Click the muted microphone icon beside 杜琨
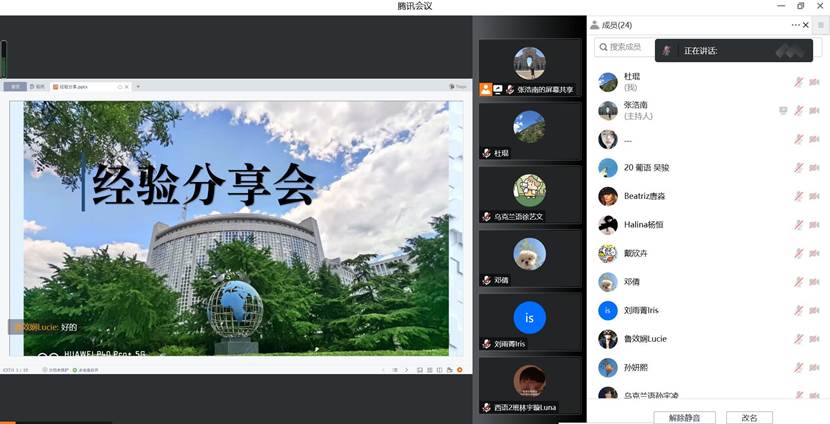Image resolution: width=830 pixels, height=424 pixels. coord(798,82)
